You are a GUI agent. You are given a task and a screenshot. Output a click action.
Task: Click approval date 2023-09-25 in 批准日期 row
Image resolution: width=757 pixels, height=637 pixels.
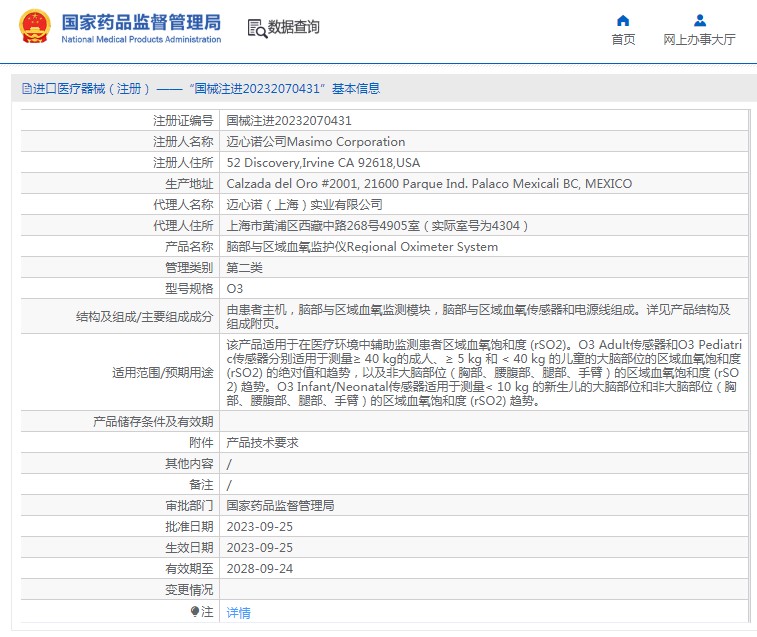(260, 527)
